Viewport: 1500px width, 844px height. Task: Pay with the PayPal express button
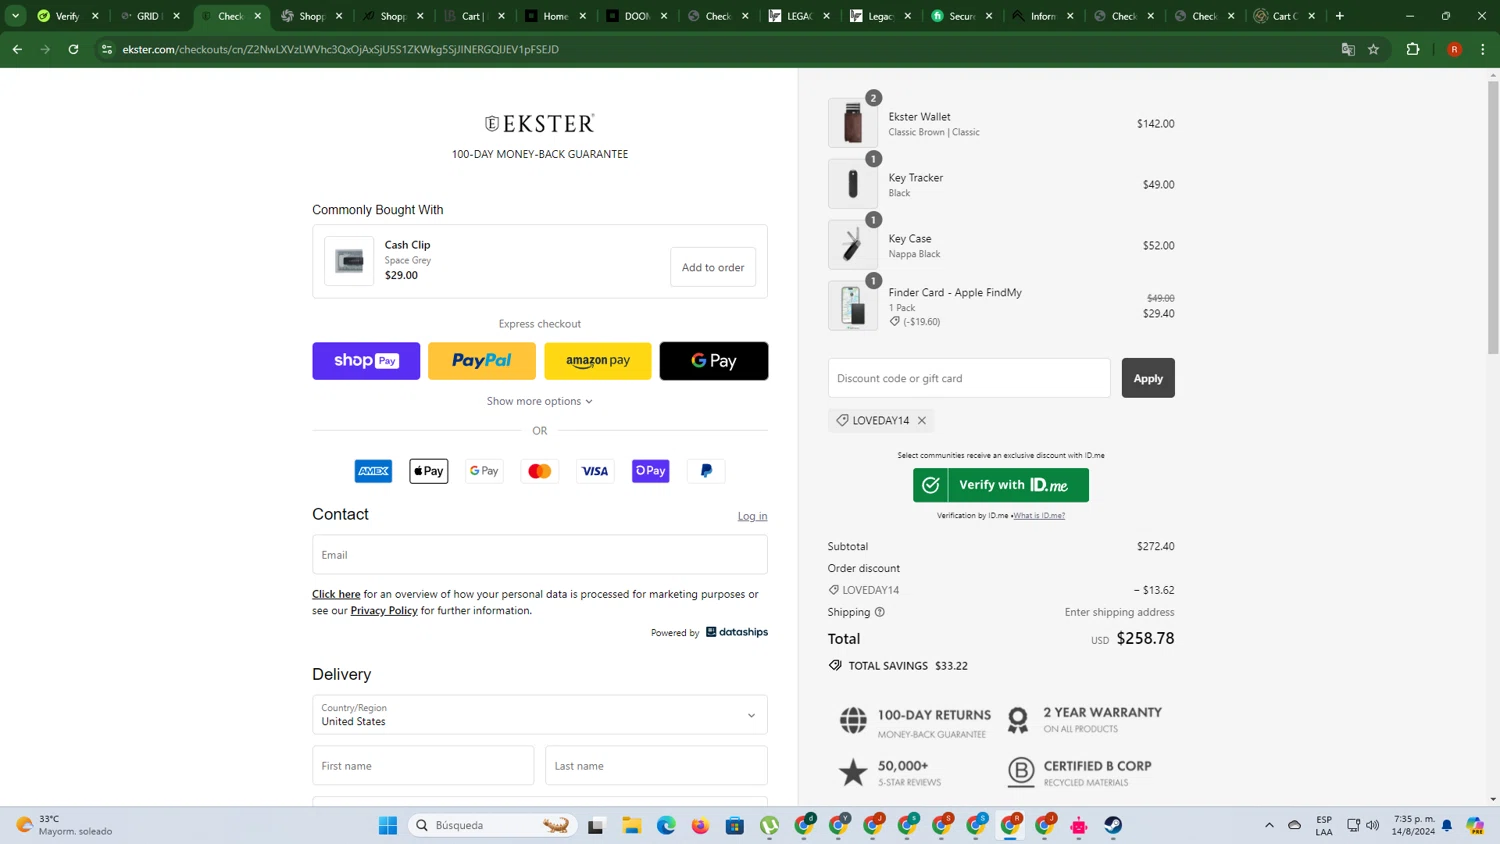click(x=482, y=361)
